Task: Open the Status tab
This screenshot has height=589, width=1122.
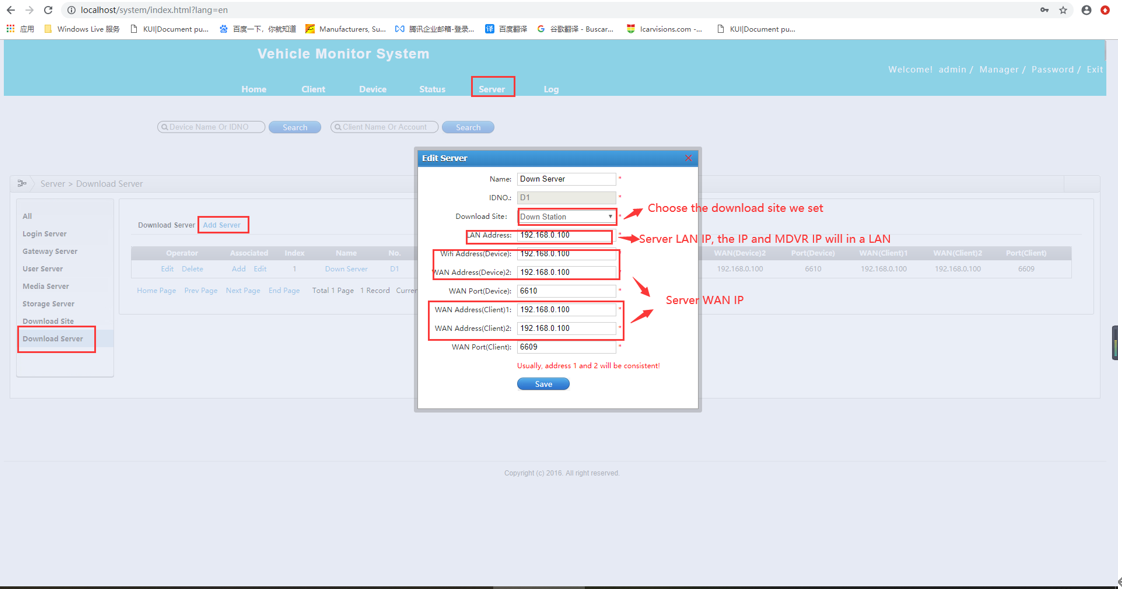Action: (x=432, y=89)
